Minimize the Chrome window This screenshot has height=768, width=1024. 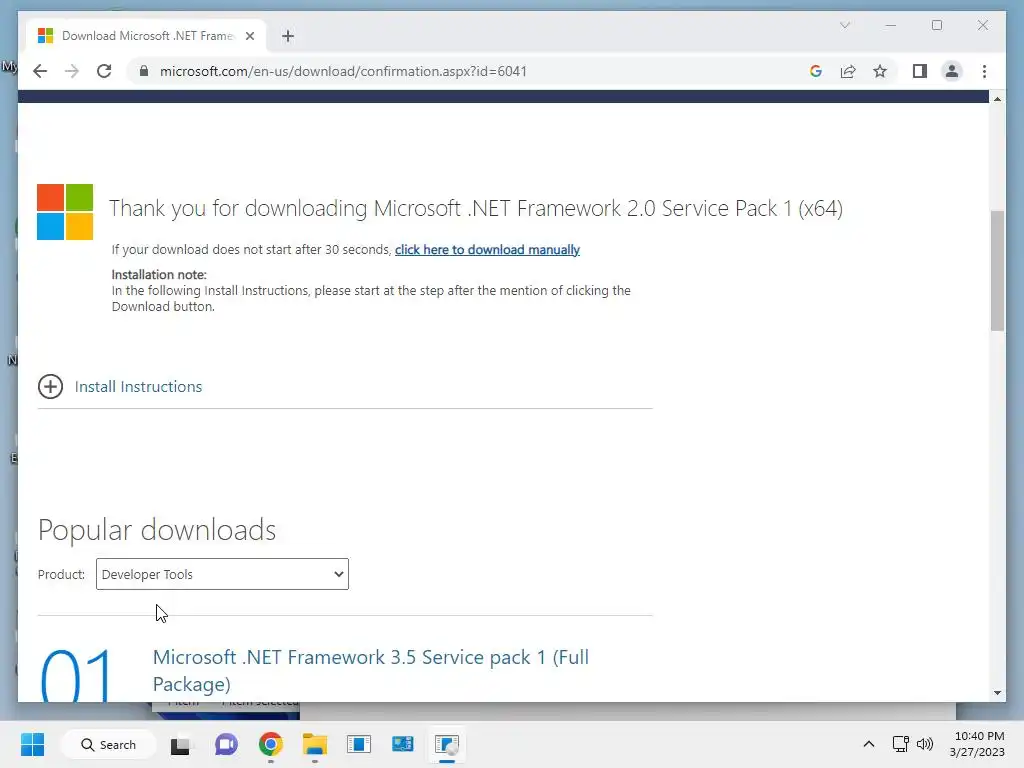click(891, 25)
